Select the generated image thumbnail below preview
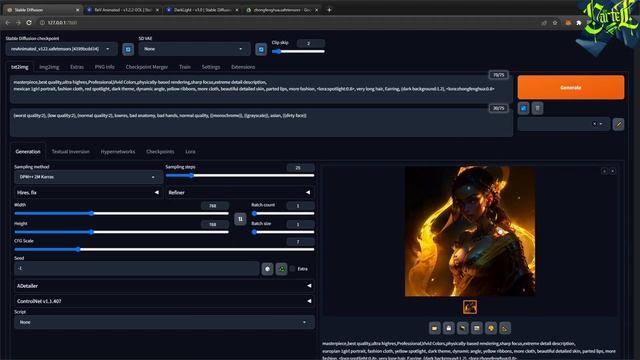 470,307
